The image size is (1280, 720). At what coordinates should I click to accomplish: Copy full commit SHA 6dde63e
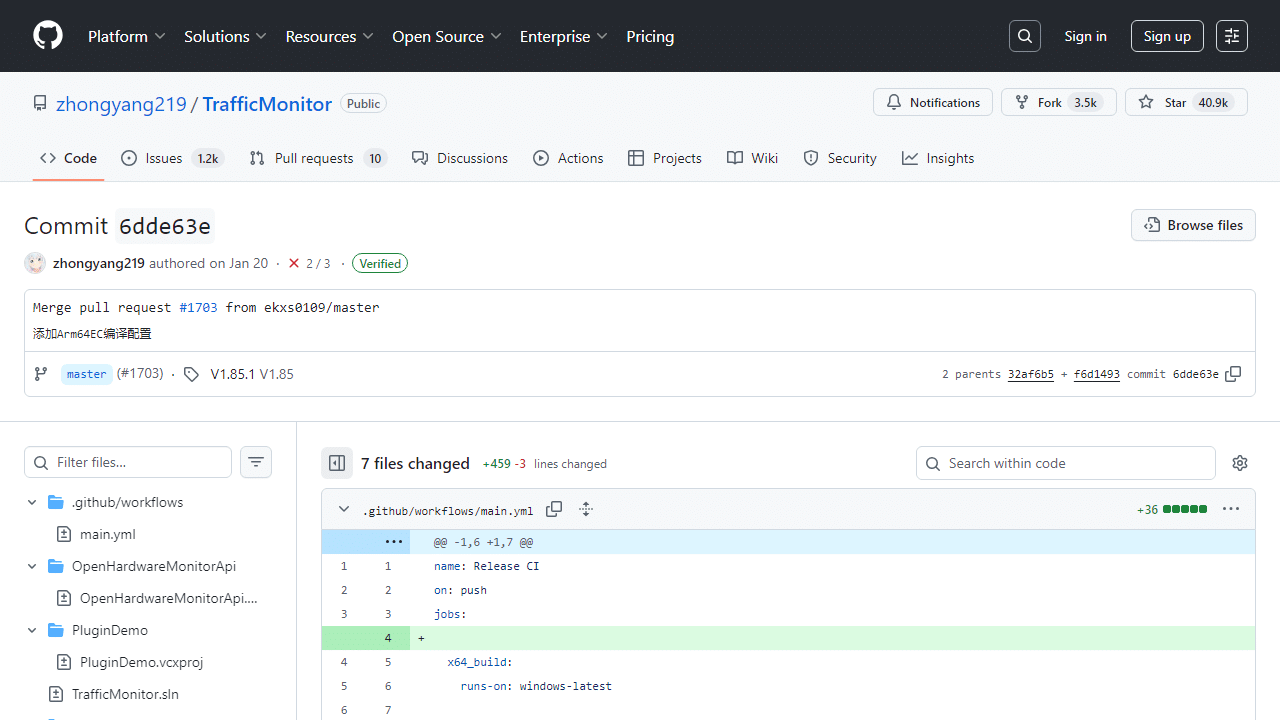pyautogui.click(x=1233, y=374)
